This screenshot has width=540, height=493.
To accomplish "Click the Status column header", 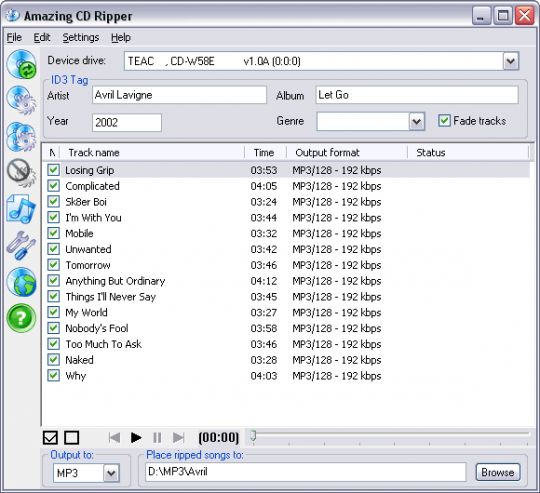I will [468, 153].
